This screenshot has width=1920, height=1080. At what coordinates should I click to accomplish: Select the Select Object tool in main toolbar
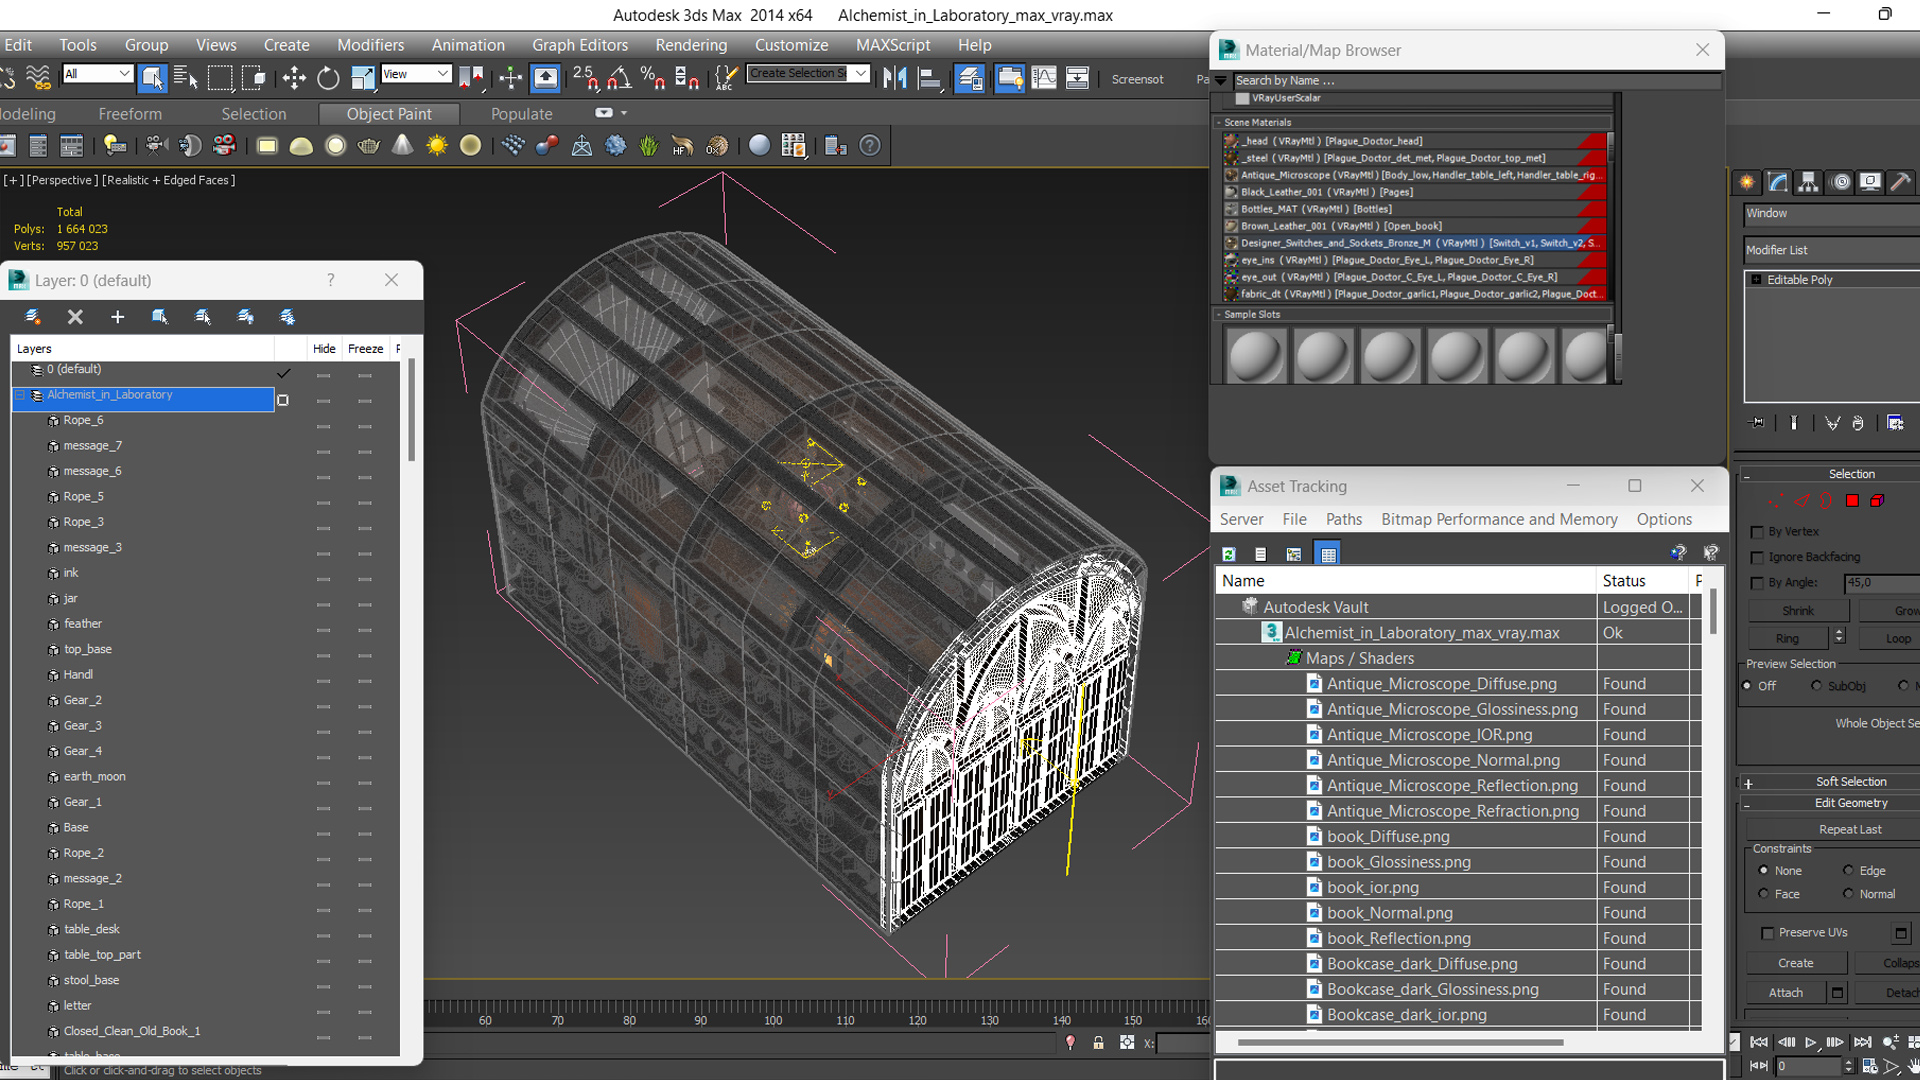[152, 77]
